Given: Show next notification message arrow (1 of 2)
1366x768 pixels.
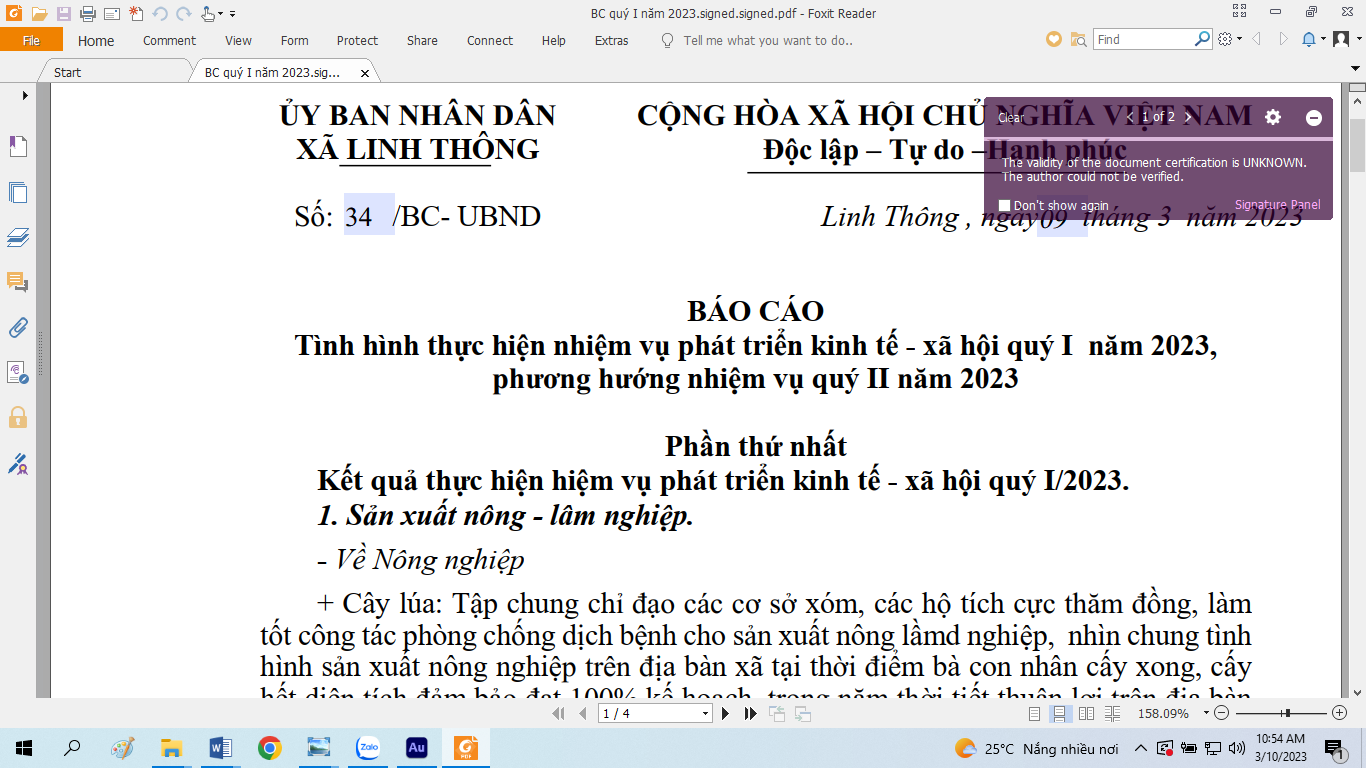Looking at the screenshot, I should (1188, 117).
